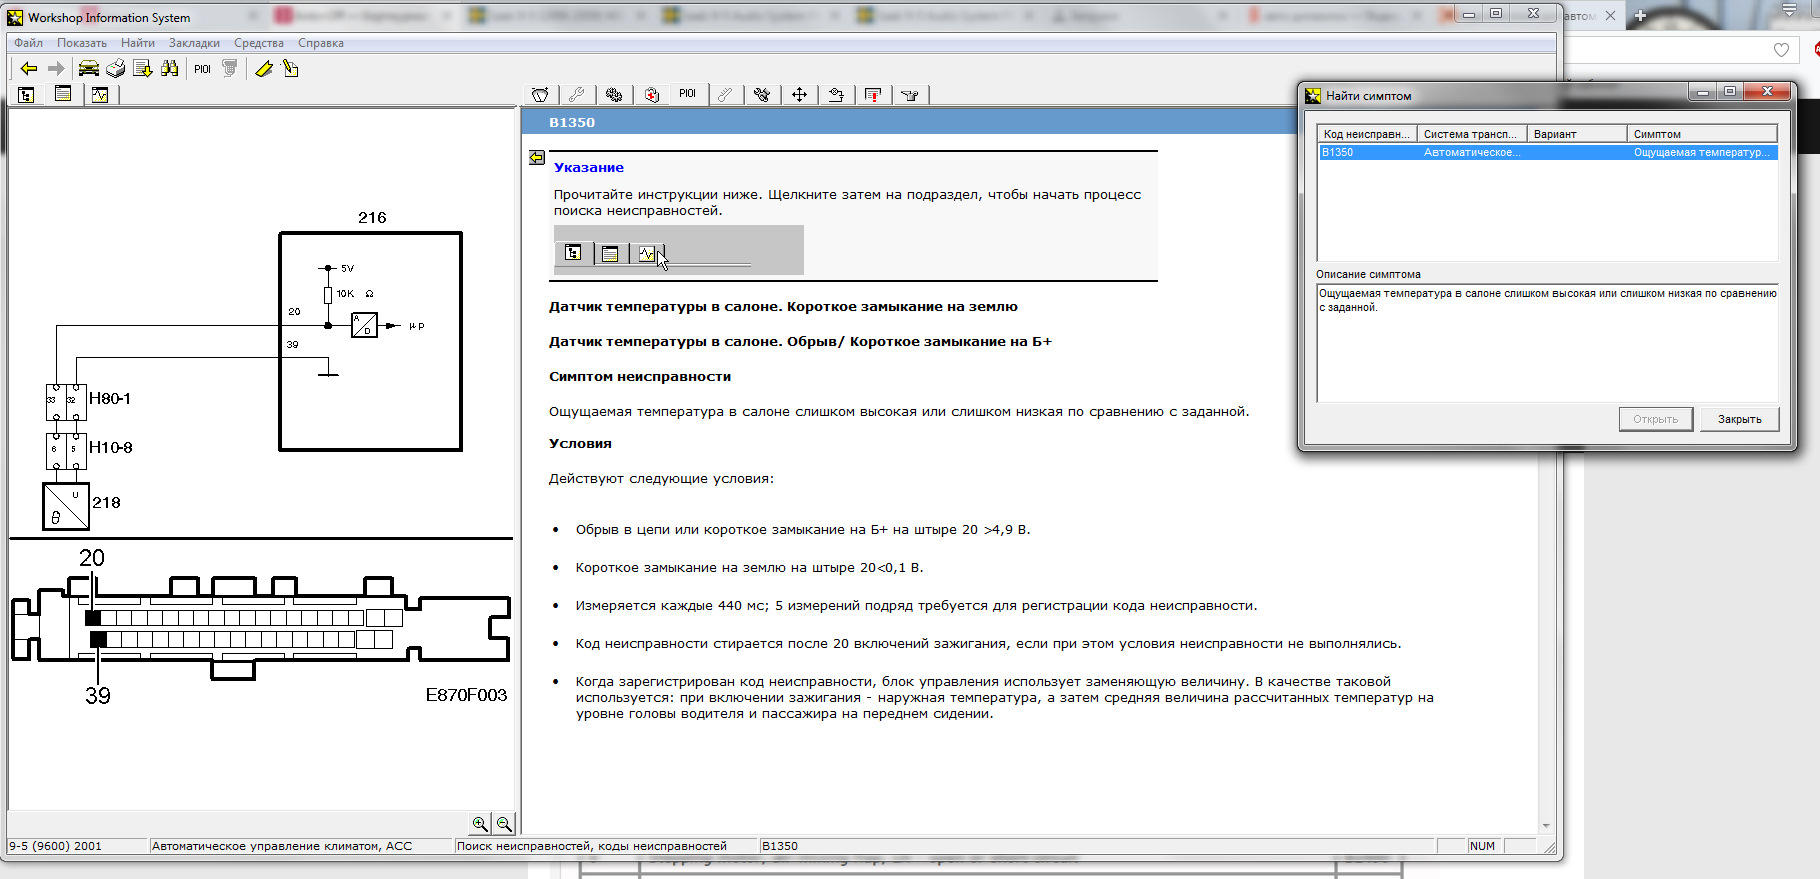Click the Указание heading link

pyautogui.click(x=589, y=167)
